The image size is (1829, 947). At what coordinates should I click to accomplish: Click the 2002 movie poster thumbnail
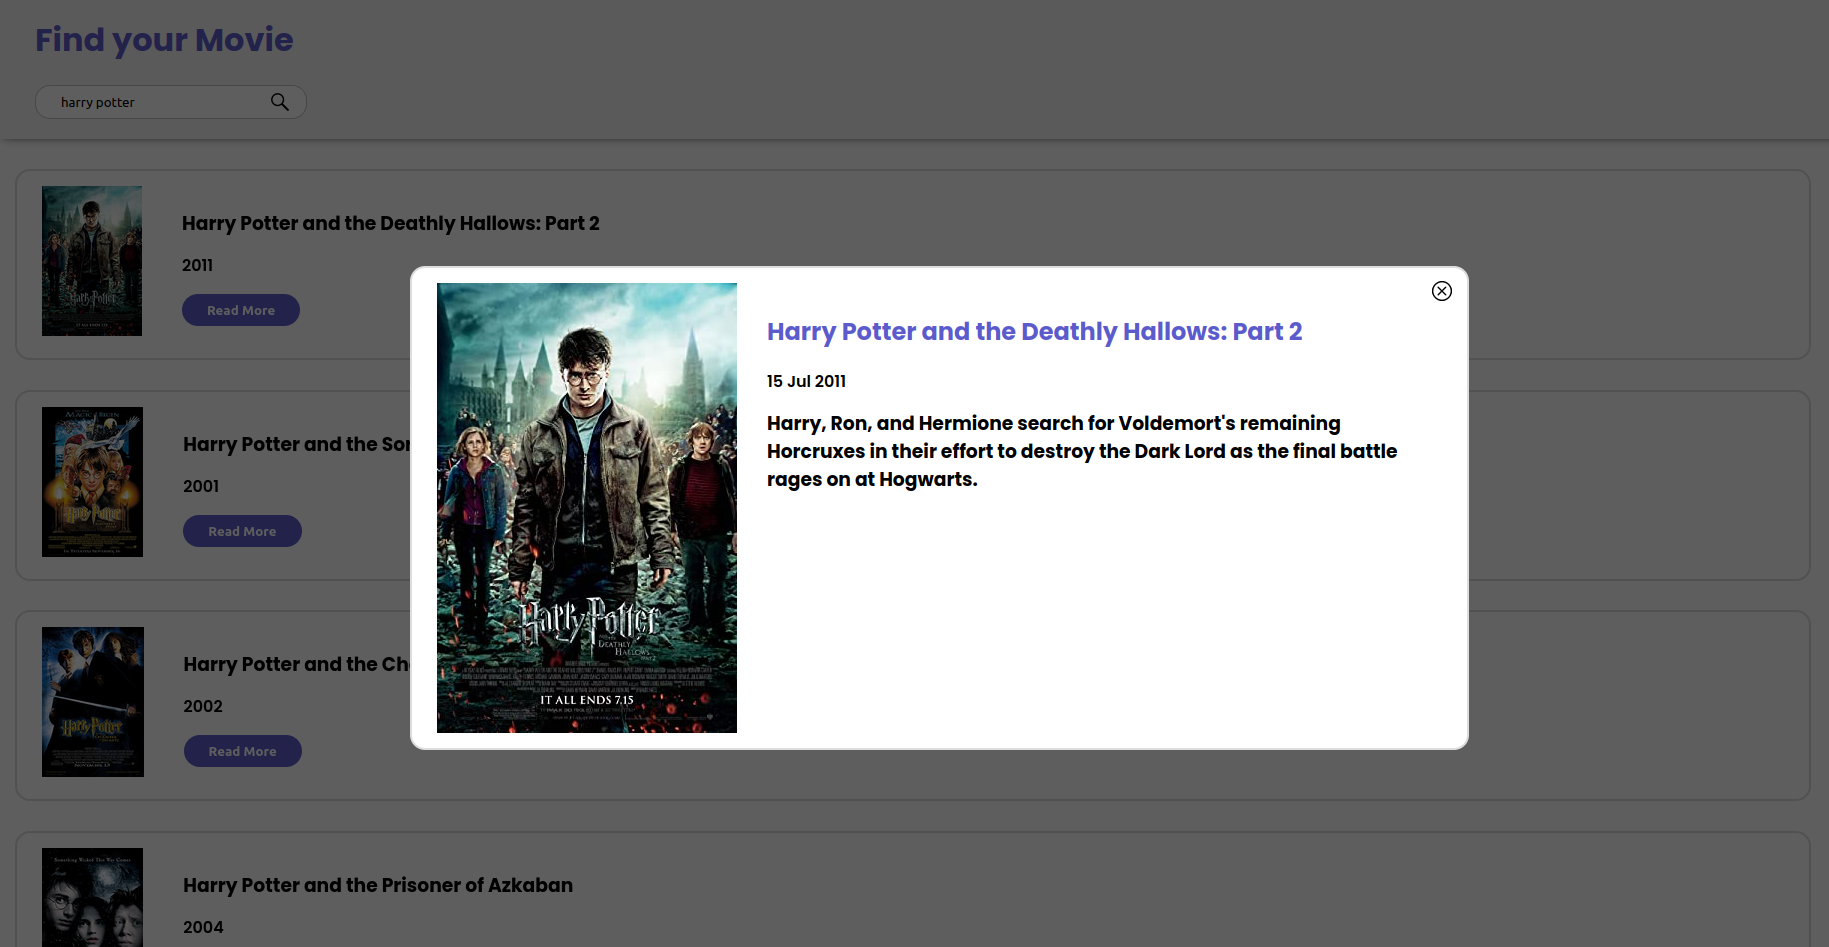coord(93,702)
